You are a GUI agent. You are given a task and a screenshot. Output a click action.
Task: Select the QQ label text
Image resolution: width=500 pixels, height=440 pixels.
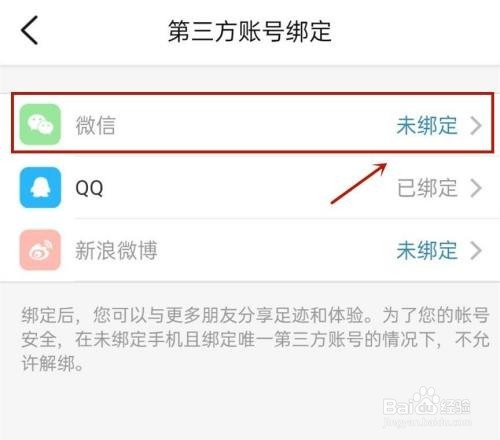pos(89,188)
